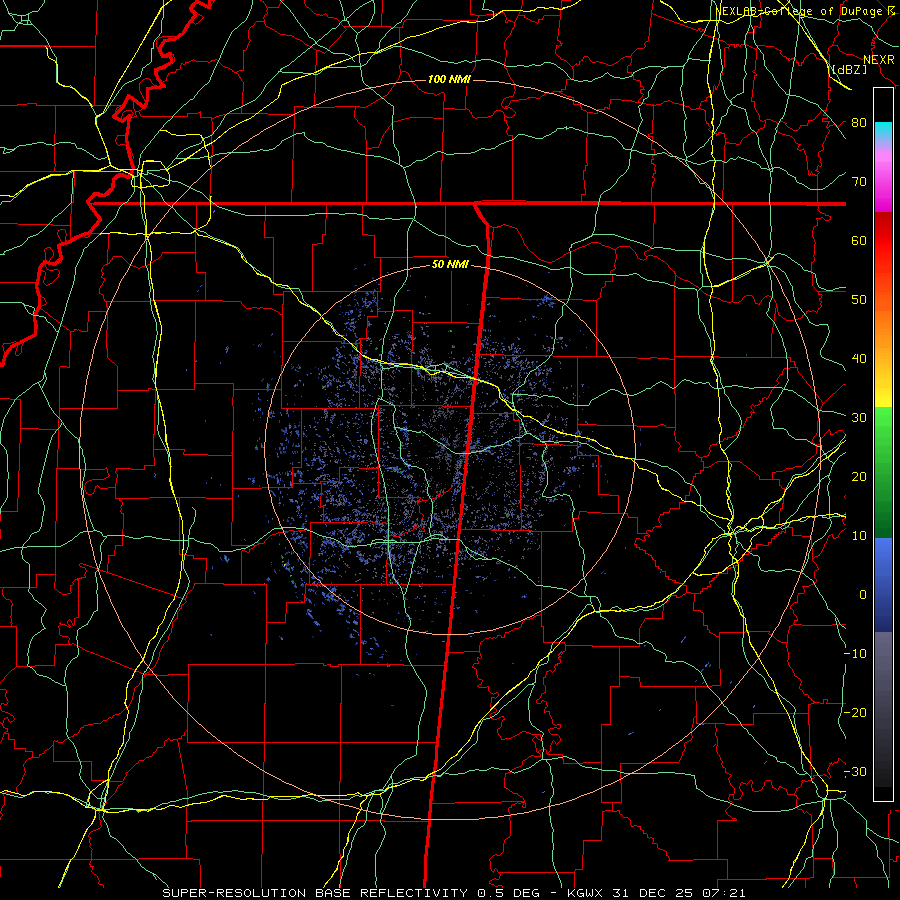
Task: Click the 30 value on the dBZ scale
Action: pos(859,417)
